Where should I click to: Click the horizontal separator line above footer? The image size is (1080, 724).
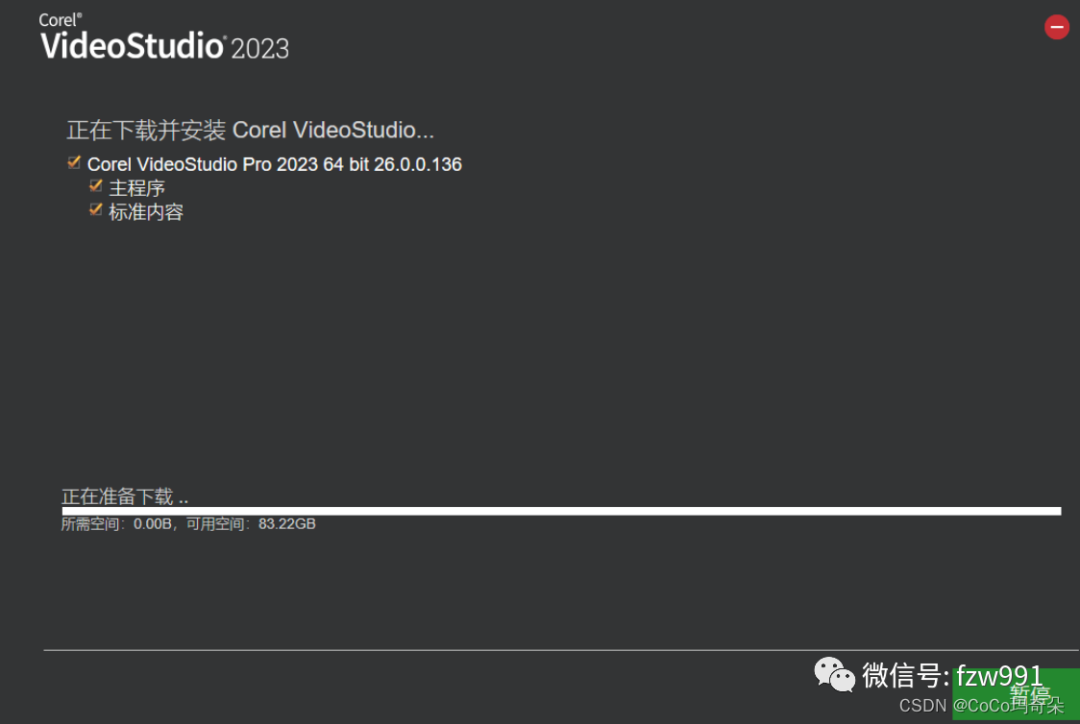(x=561, y=650)
